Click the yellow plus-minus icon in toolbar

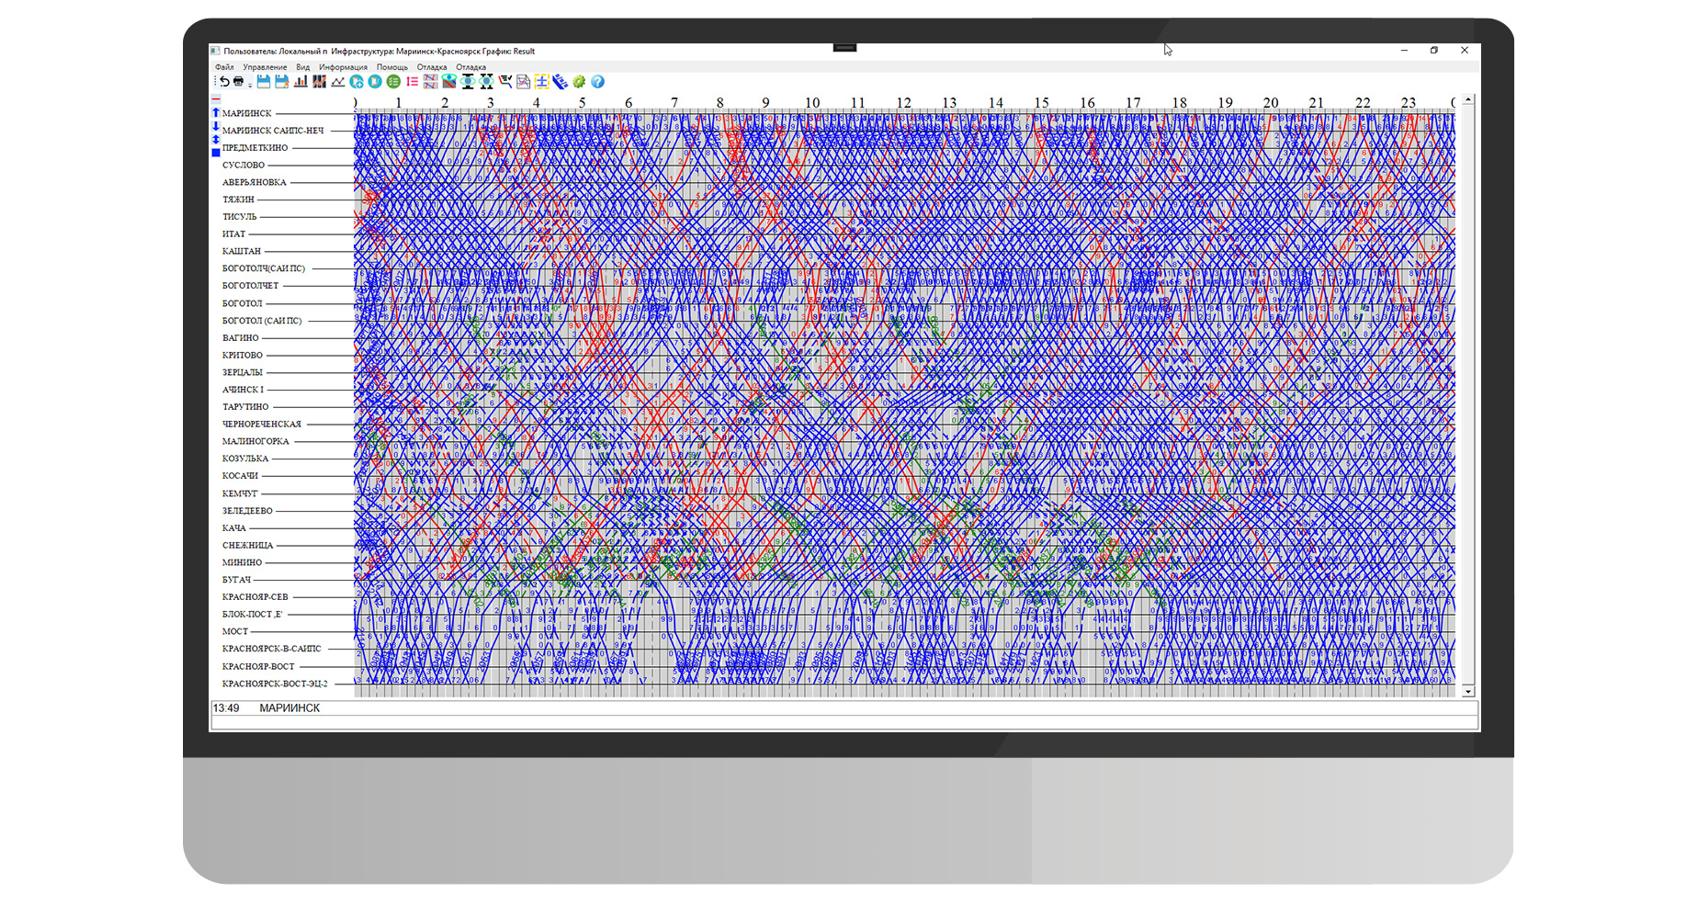(x=541, y=82)
